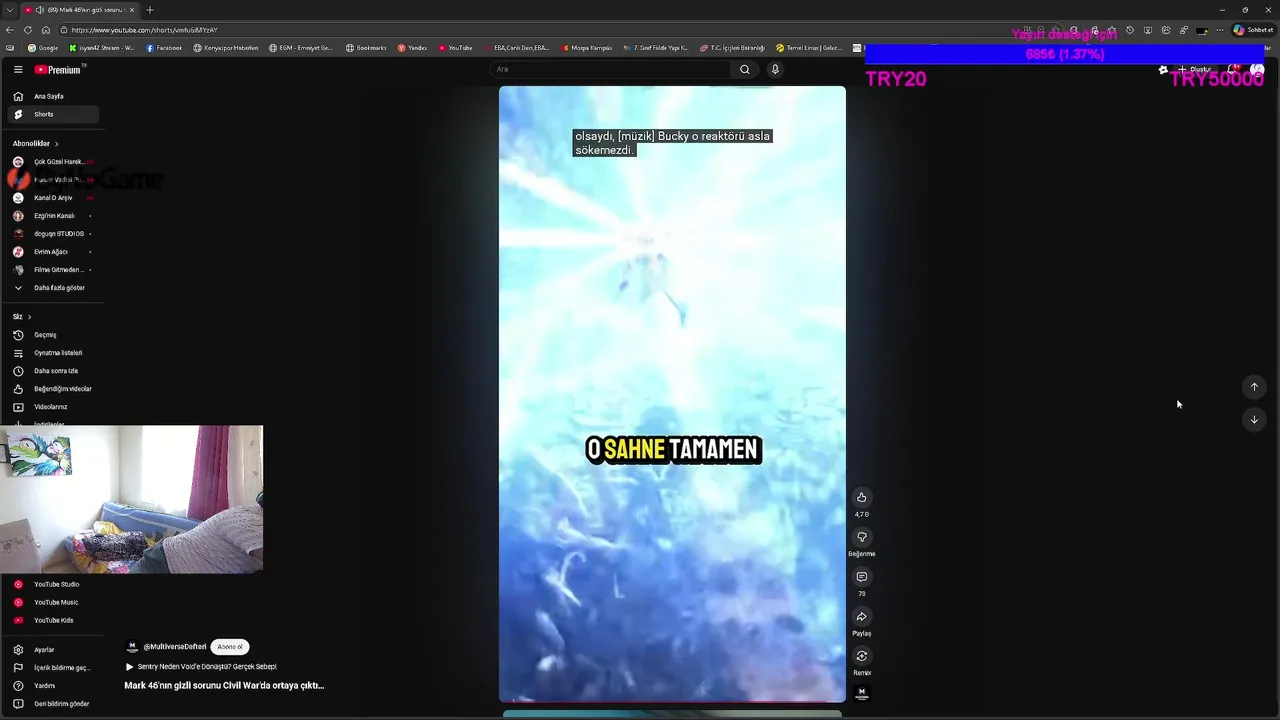1280x720 pixels.
Task: Open YouTube Kids link
Action: click(x=52, y=620)
